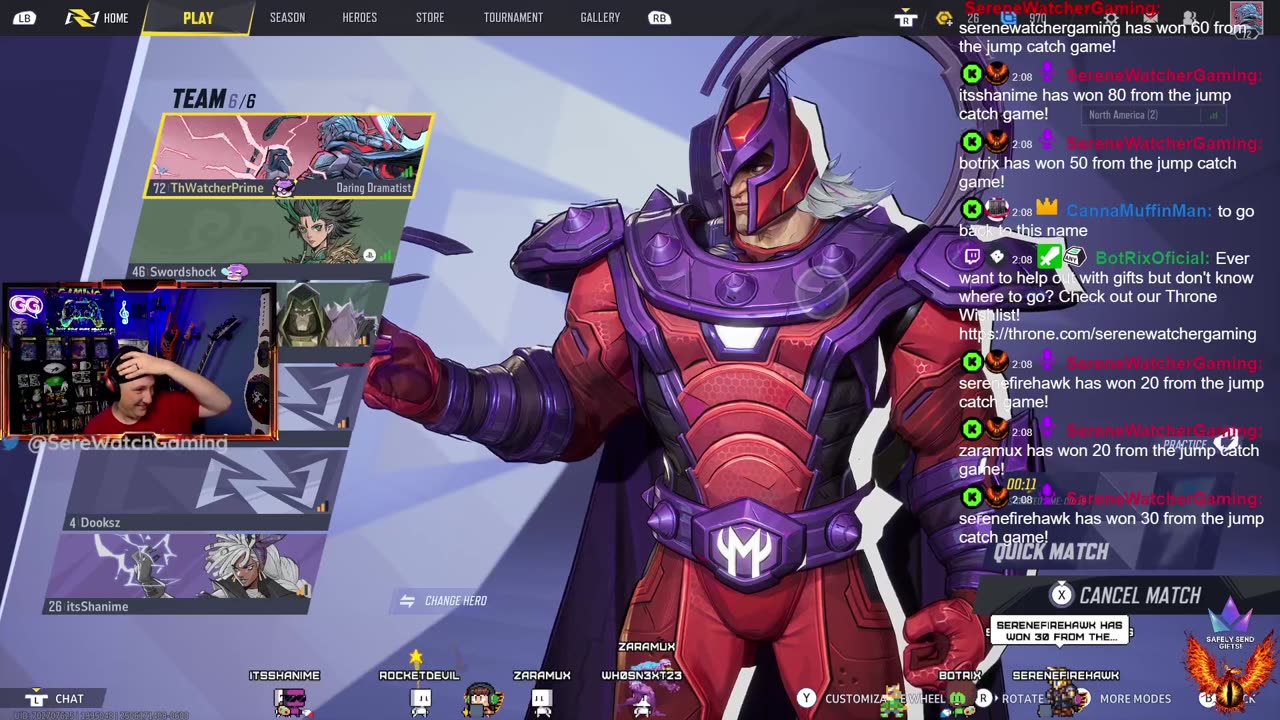
Task: Click the QUICK MATCH mode label
Action: tap(1051, 551)
